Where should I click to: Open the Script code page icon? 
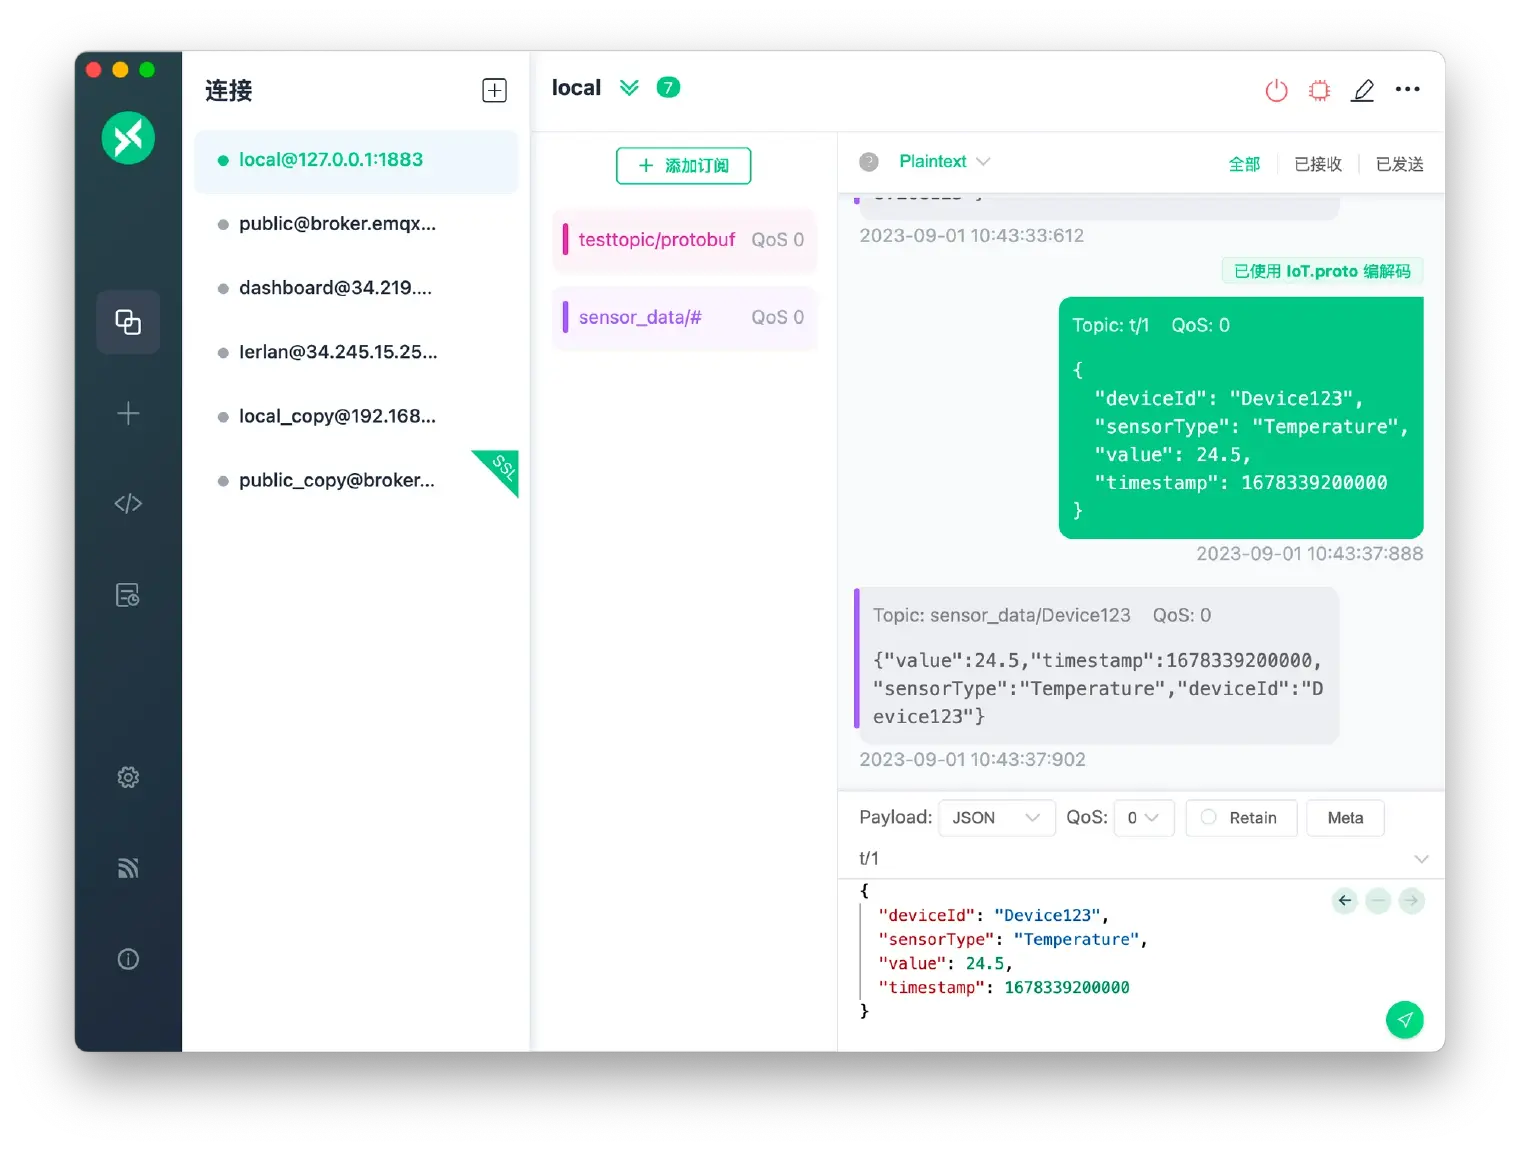click(128, 503)
